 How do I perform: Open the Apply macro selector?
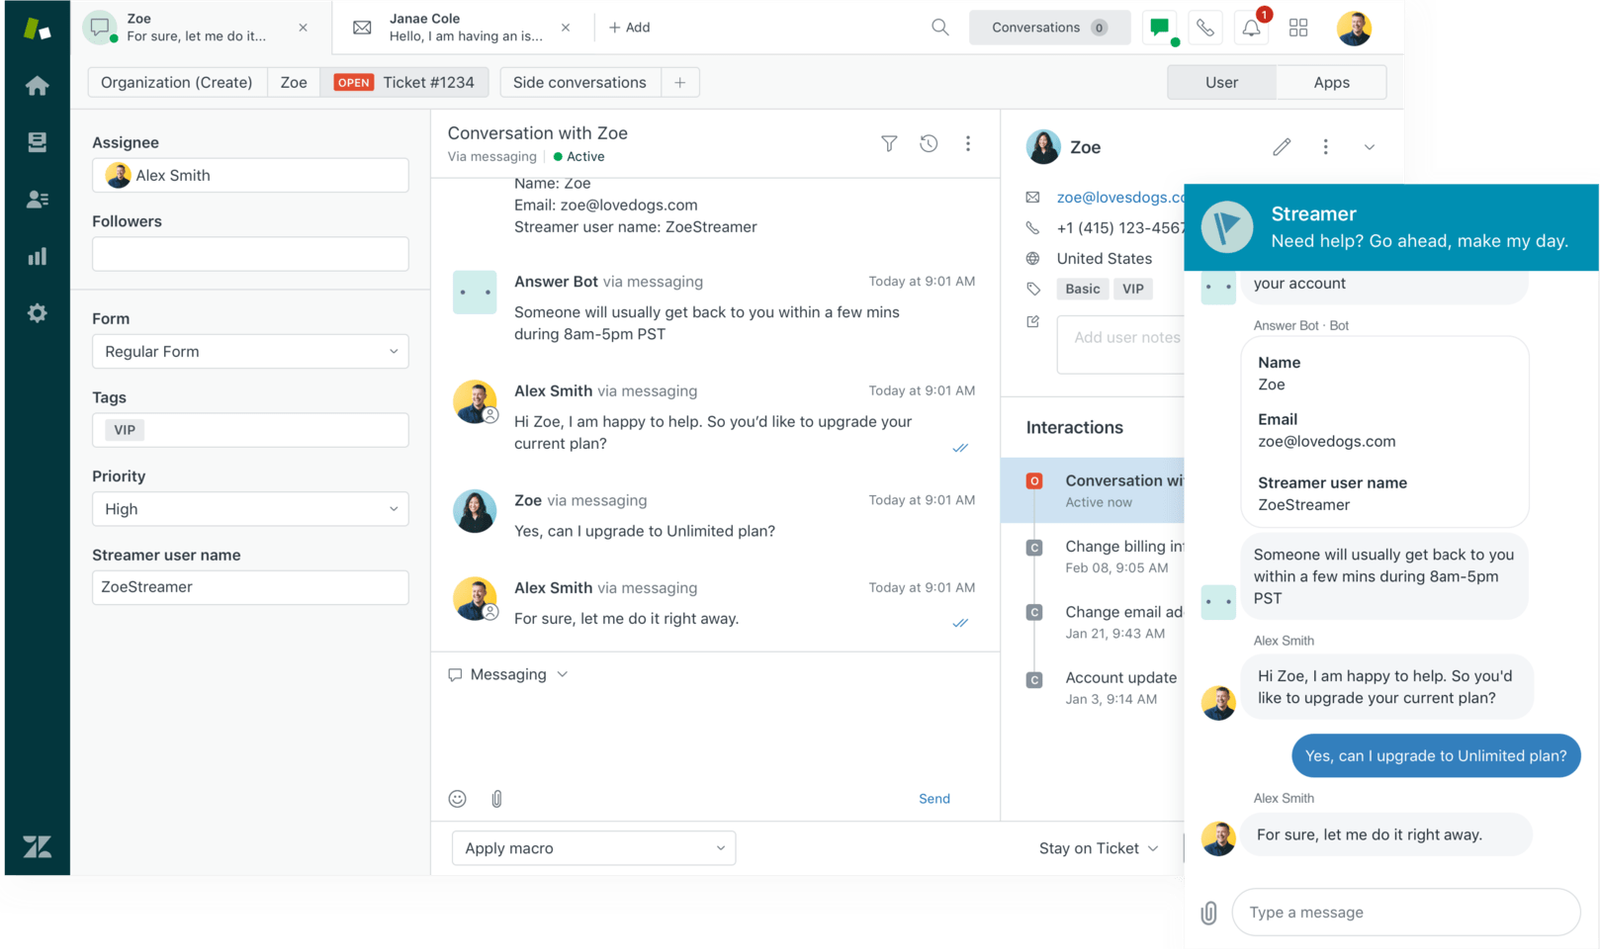[x=593, y=847]
